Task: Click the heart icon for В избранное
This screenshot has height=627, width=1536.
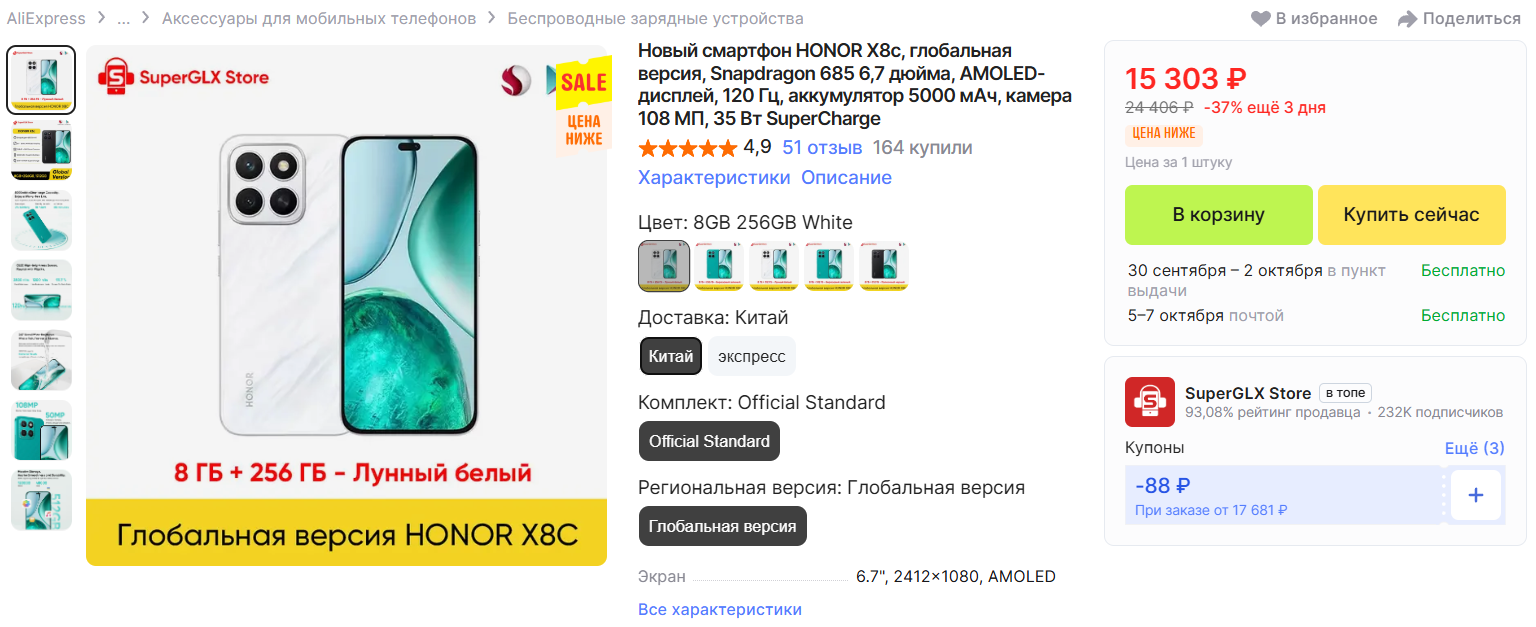Action: (x=1261, y=19)
